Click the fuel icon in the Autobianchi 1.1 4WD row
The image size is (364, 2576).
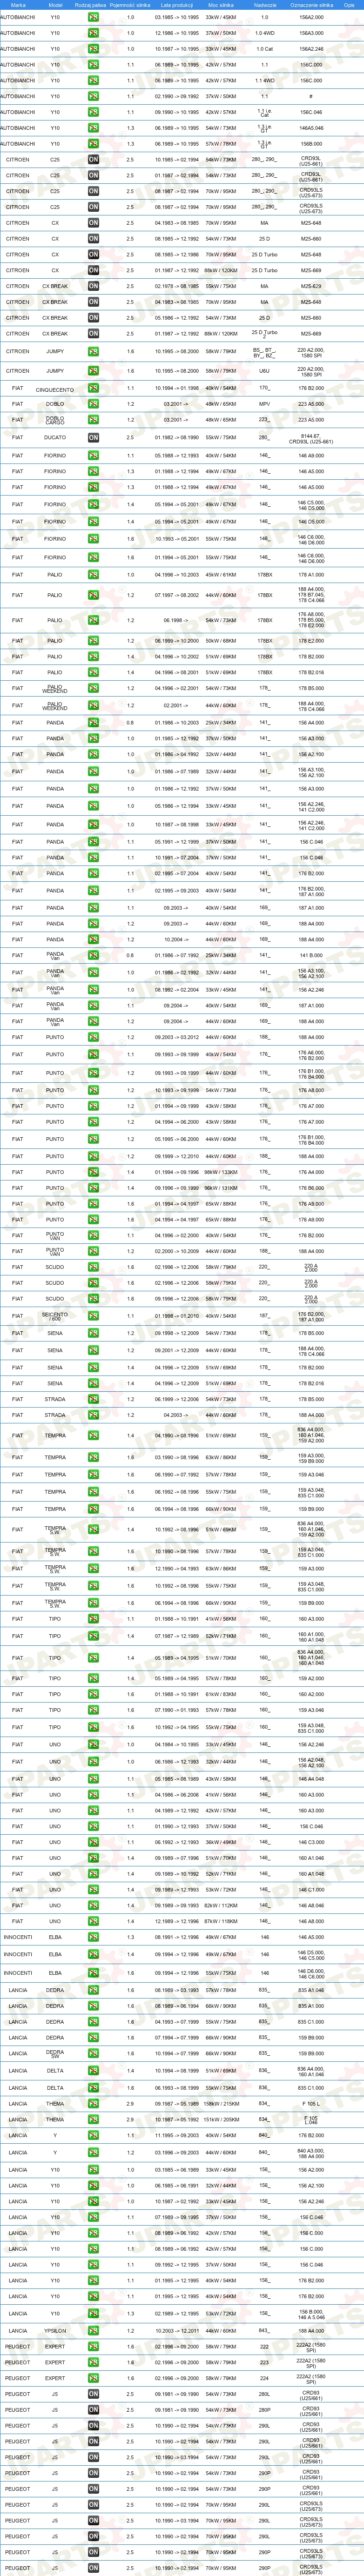pyautogui.click(x=93, y=81)
